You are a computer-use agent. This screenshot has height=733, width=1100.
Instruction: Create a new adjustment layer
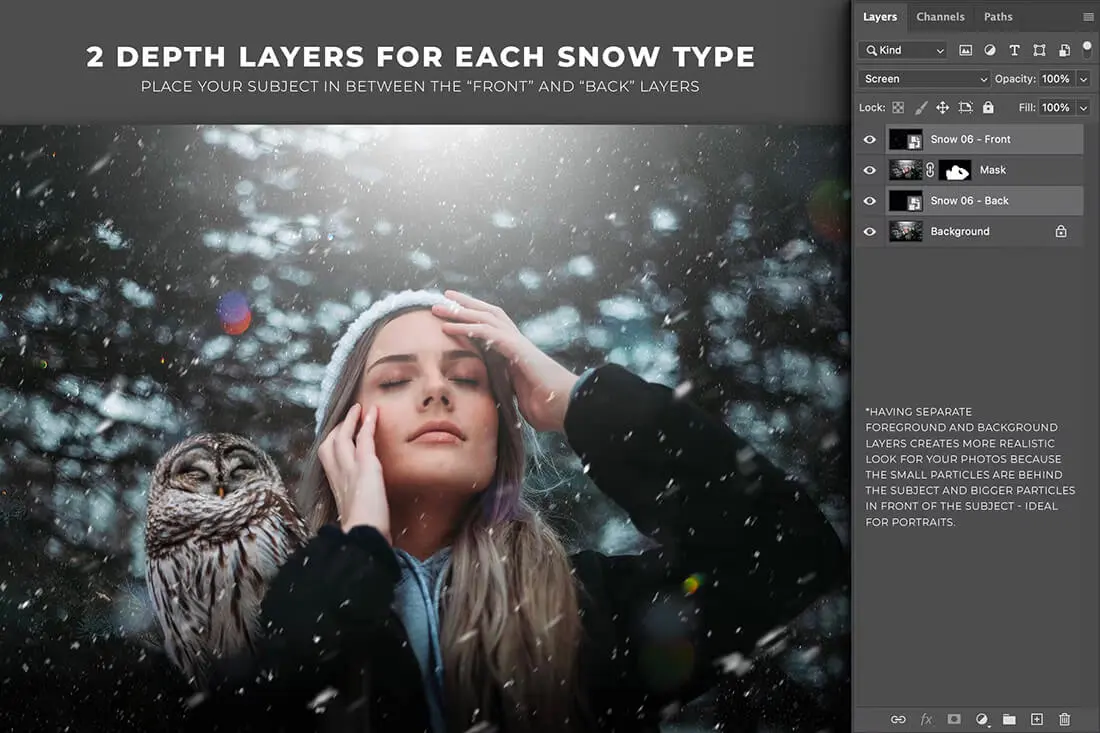tap(982, 719)
